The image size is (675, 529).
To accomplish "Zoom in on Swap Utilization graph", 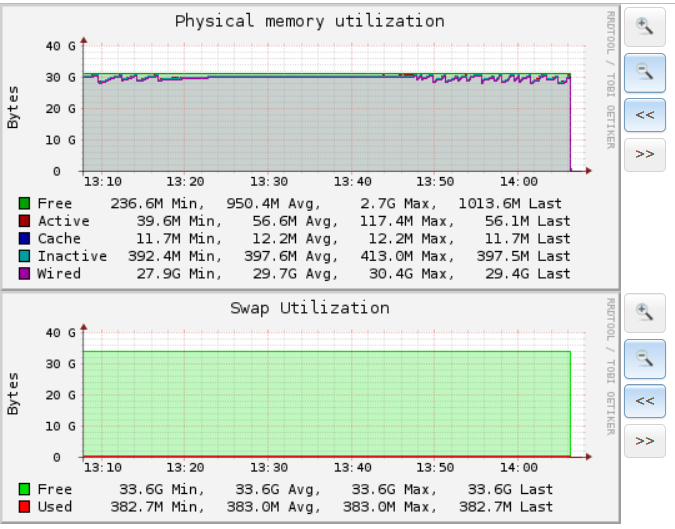I will pos(644,313).
